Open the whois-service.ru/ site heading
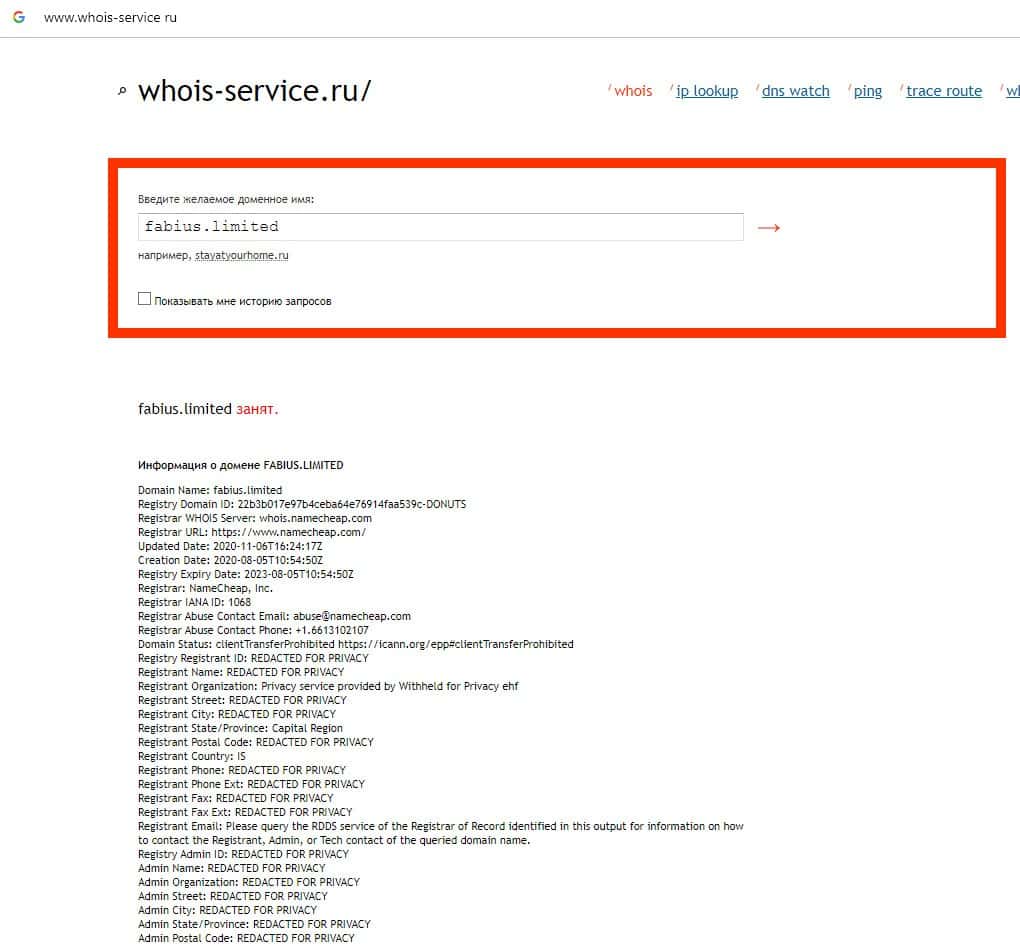This screenshot has width=1020, height=946. point(254,90)
